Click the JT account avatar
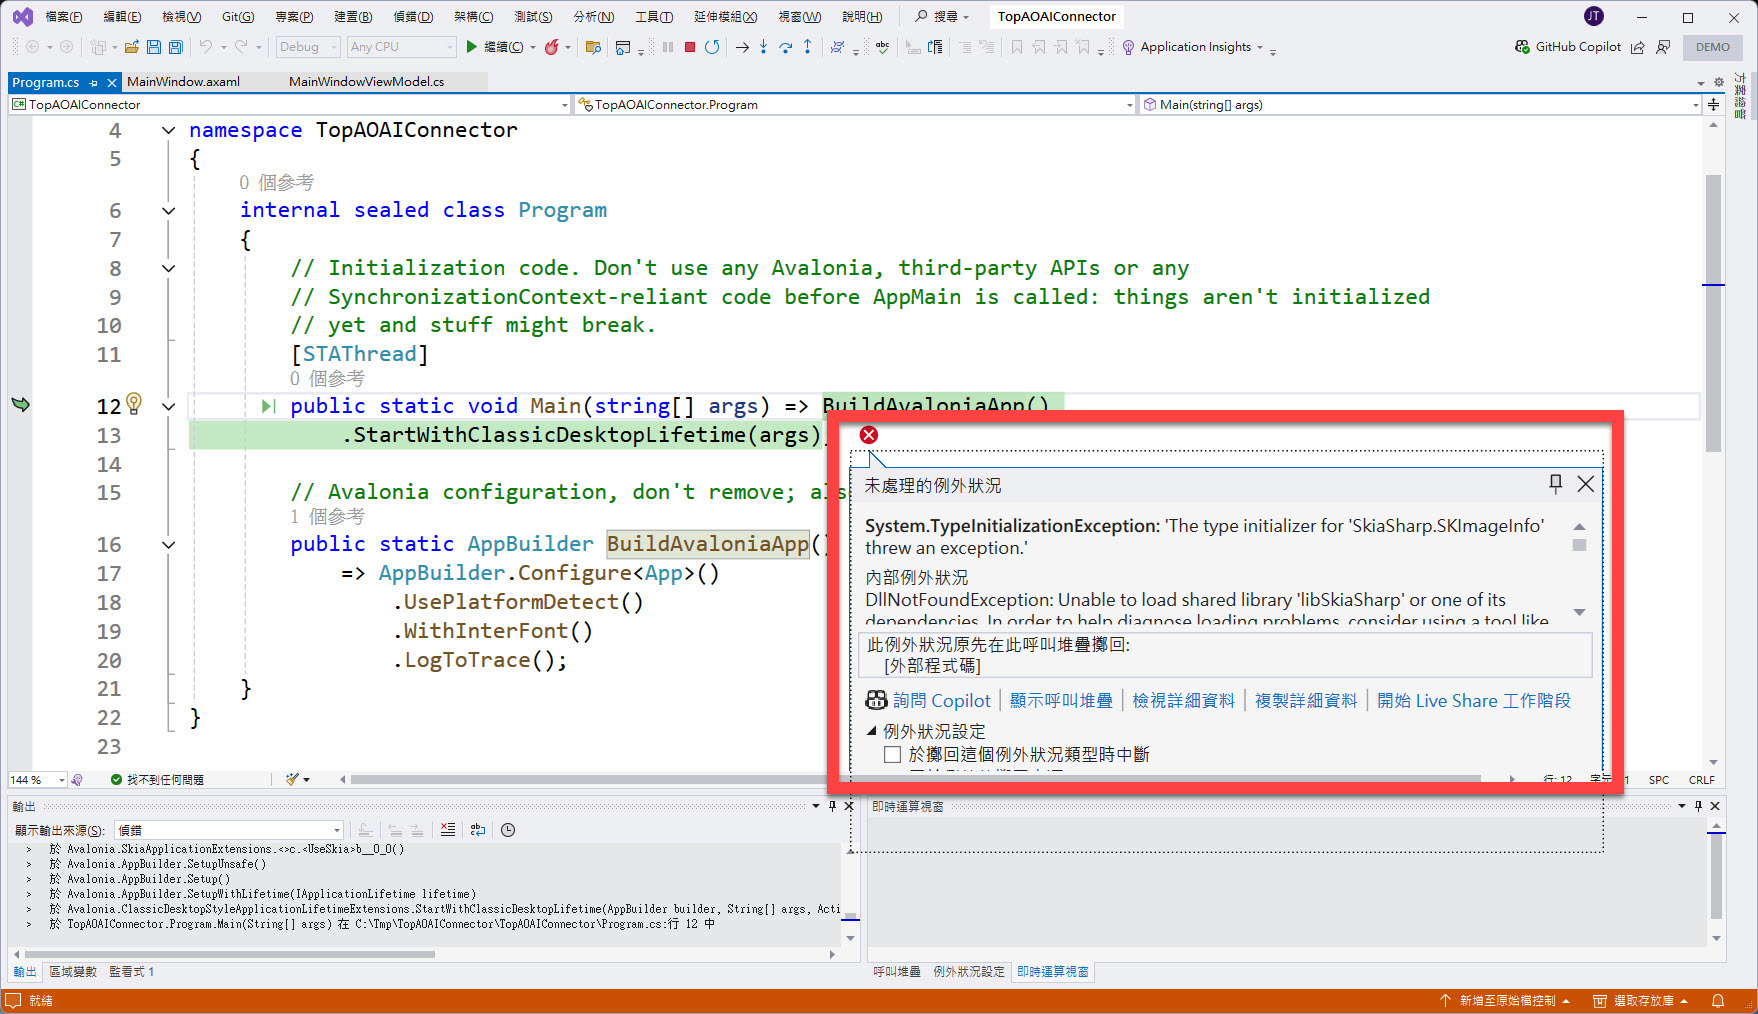 (x=1594, y=16)
